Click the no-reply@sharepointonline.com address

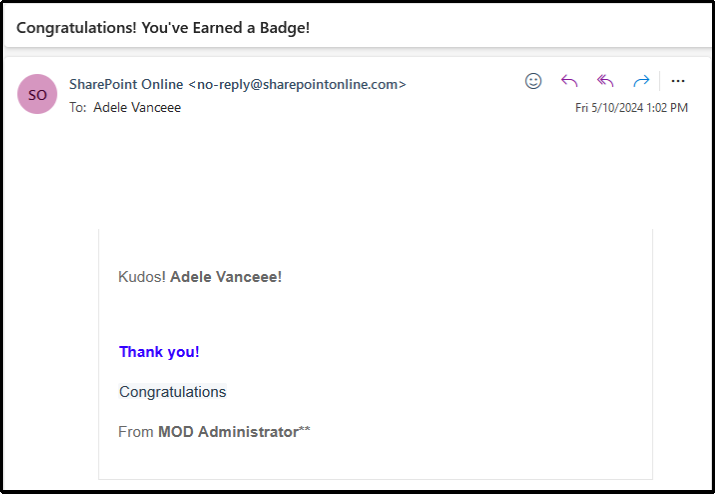pyautogui.click(x=297, y=84)
